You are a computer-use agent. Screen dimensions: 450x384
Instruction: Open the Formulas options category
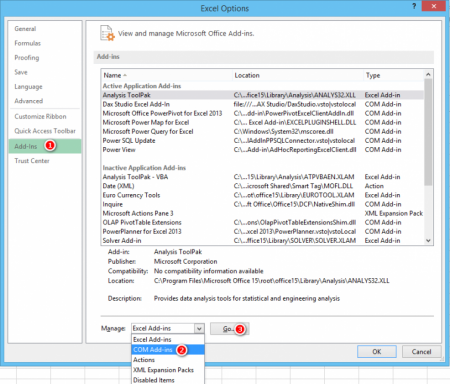click(28, 43)
